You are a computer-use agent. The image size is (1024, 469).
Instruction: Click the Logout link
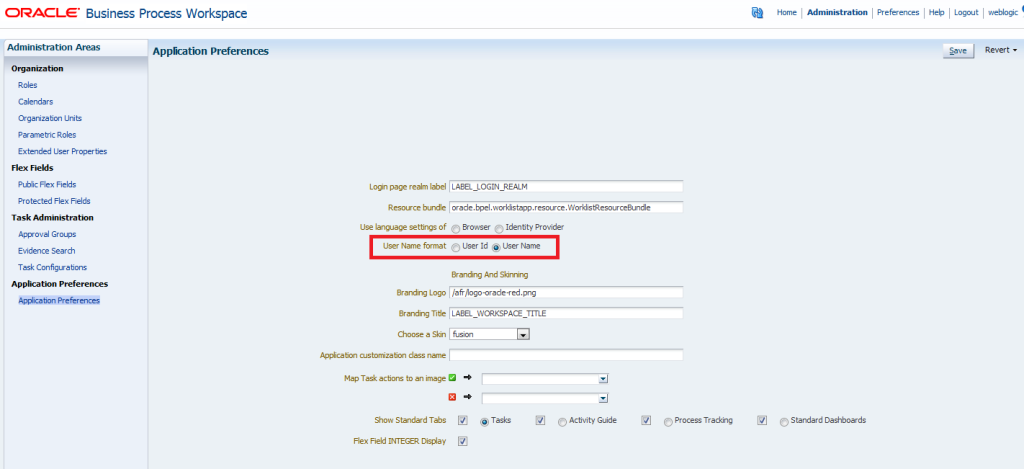[x=966, y=12]
